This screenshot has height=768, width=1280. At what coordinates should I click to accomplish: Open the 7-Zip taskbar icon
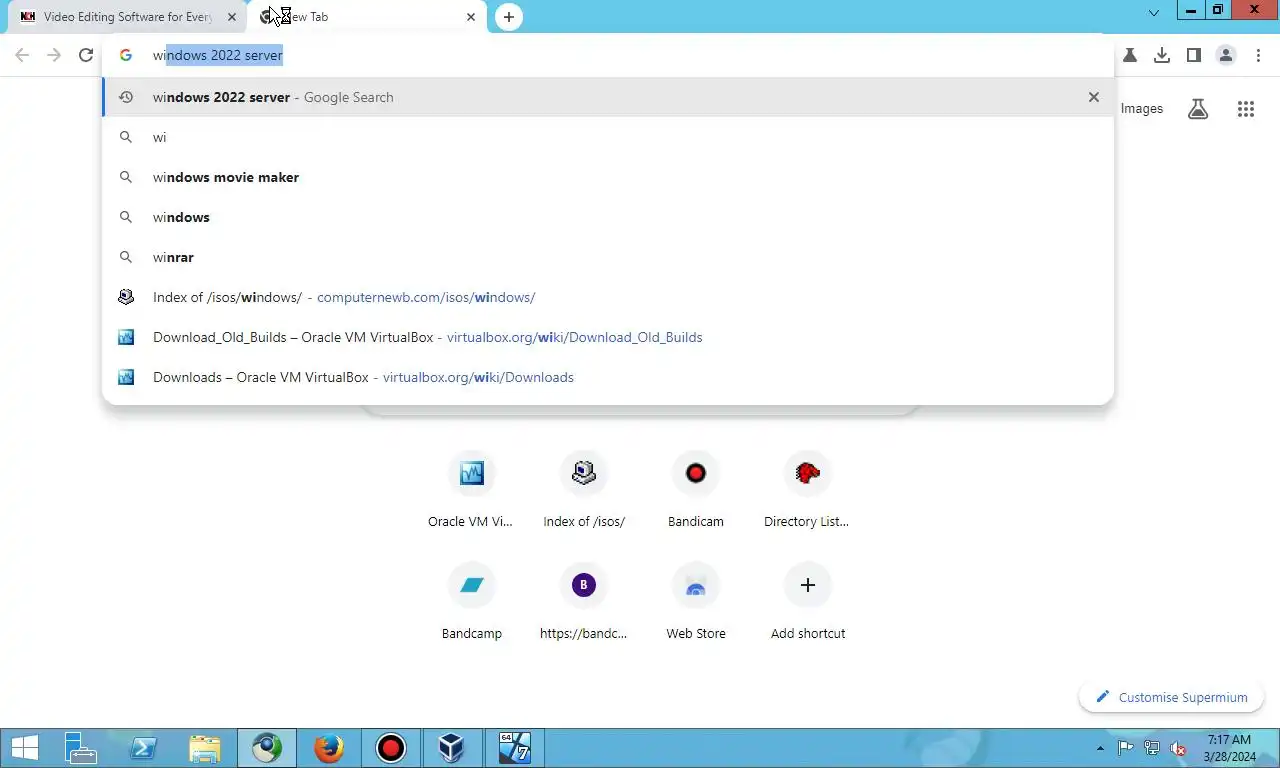point(515,748)
